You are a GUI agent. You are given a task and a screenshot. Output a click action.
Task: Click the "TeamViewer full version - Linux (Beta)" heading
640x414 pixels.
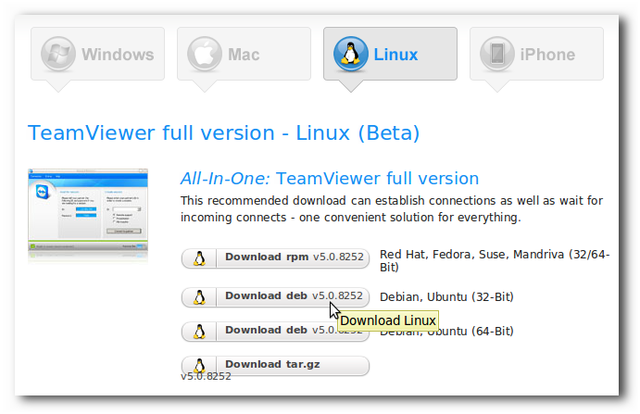point(224,133)
